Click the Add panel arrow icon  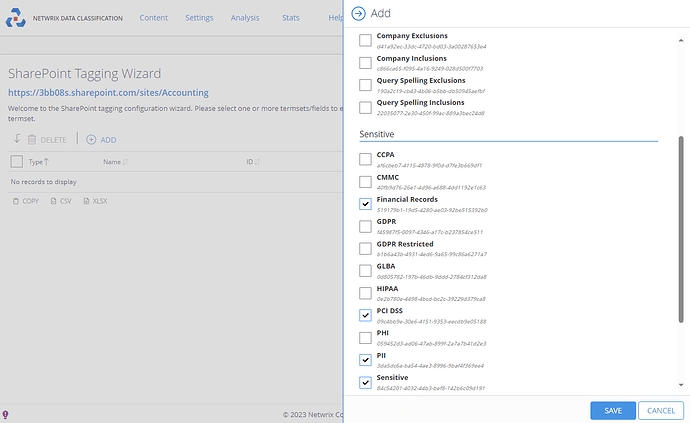[358, 13]
